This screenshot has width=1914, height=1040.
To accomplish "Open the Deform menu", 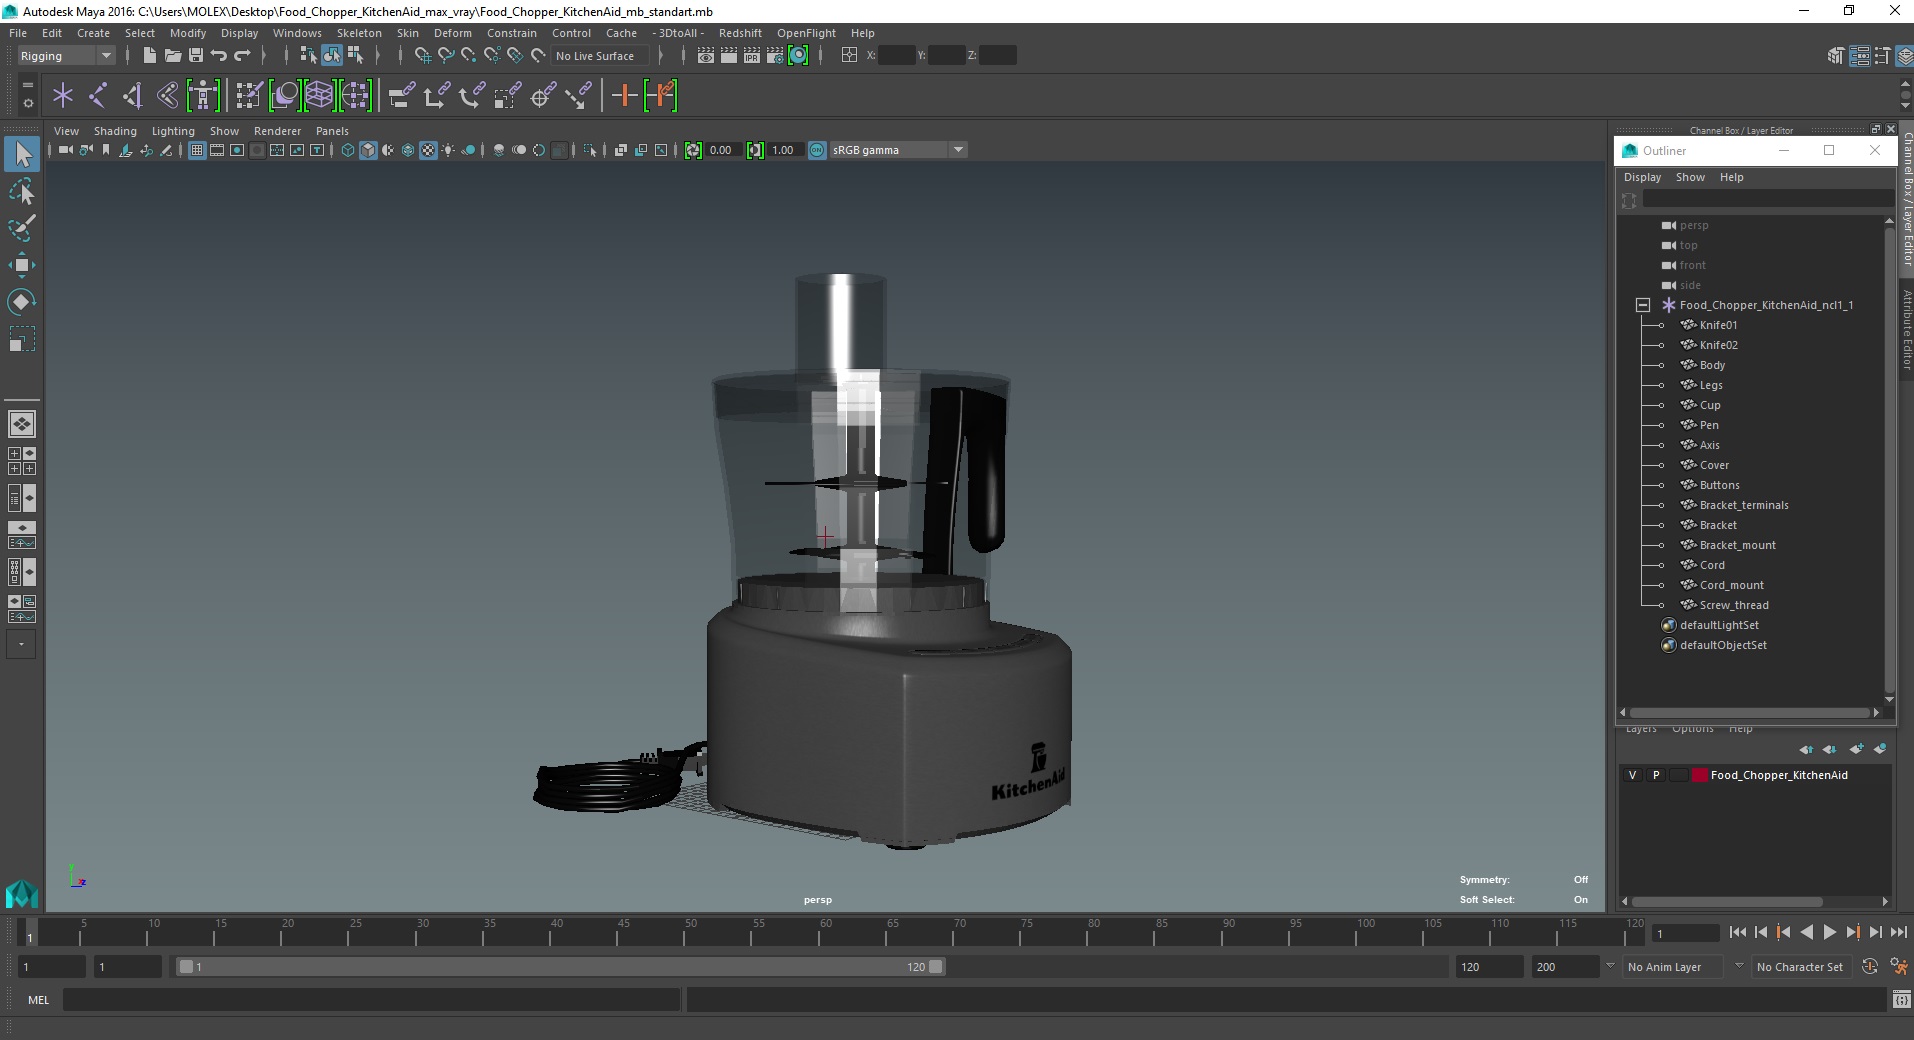I will click(x=452, y=33).
